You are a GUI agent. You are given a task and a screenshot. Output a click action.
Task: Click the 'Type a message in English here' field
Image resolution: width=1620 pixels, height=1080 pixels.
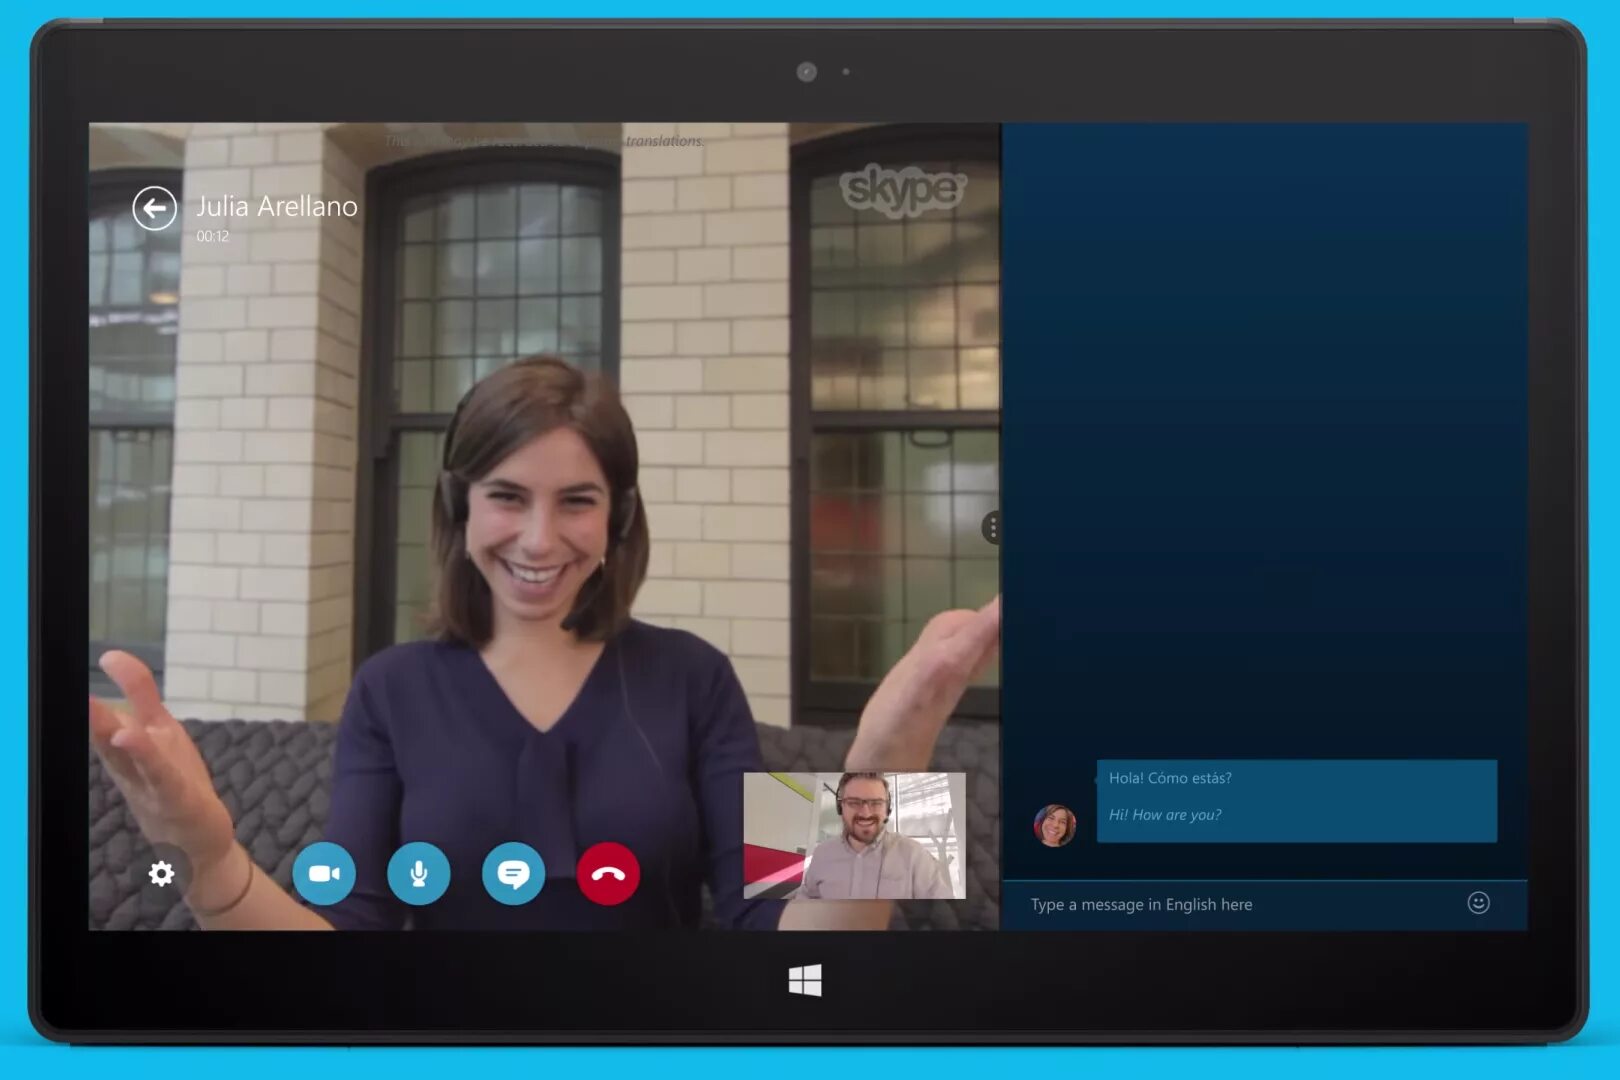coord(1140,904)
